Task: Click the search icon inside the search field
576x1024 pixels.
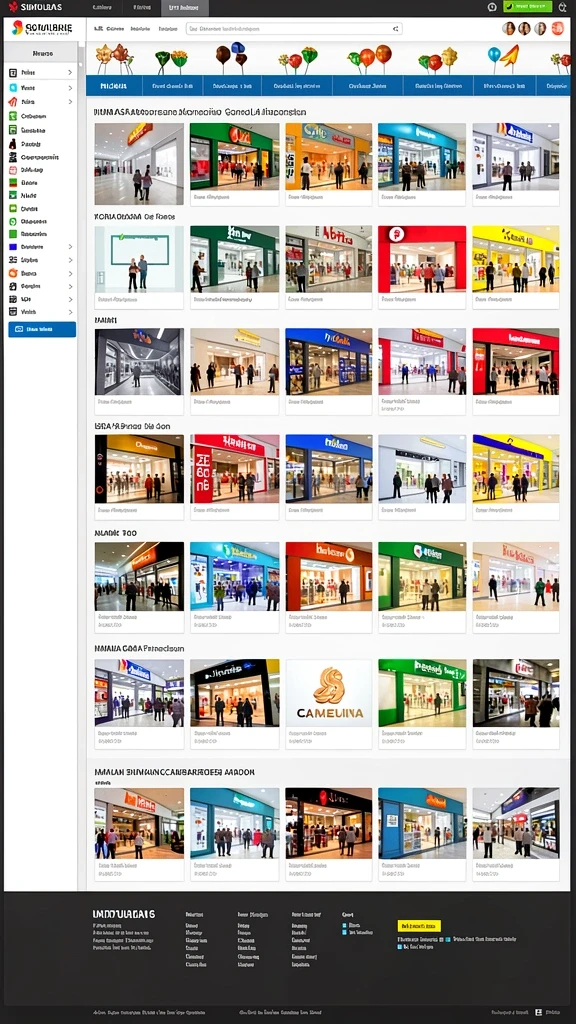Action: 395,29
